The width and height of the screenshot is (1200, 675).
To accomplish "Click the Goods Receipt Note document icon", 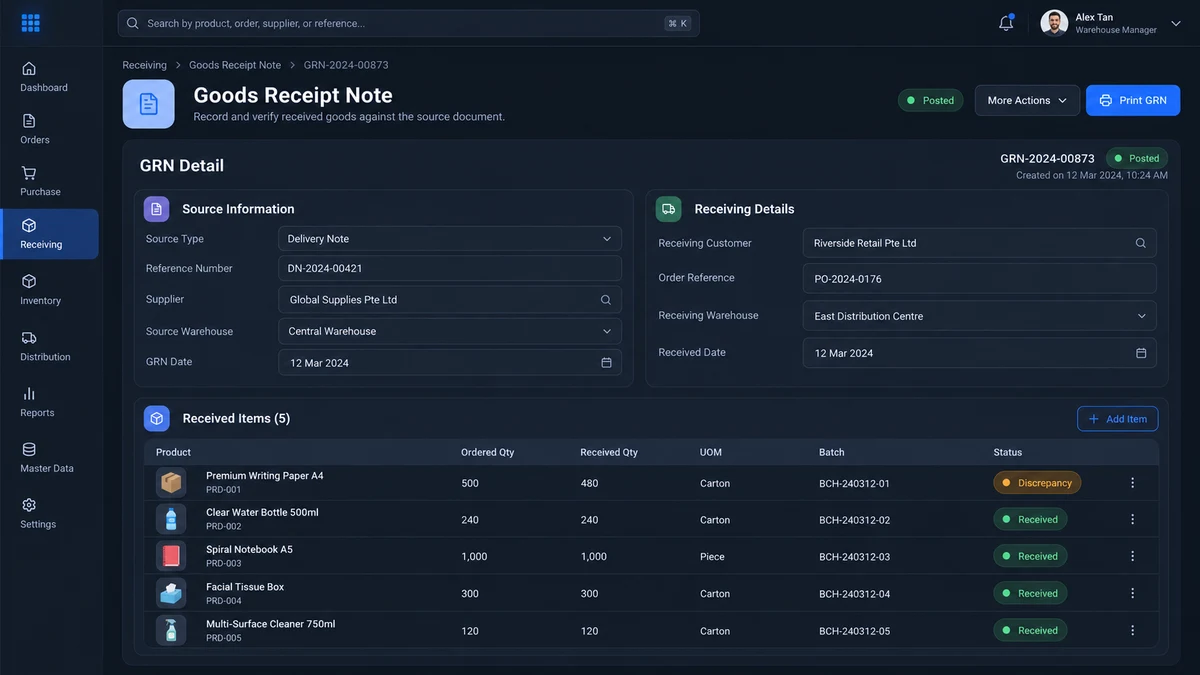I will pyautogui.click(x=148, y=104).
